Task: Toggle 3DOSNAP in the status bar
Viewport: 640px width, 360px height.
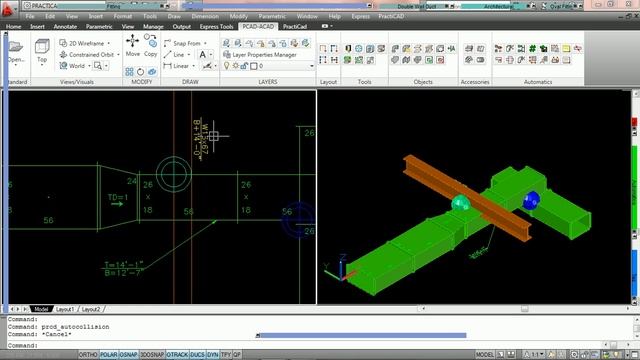Action: 152,355
